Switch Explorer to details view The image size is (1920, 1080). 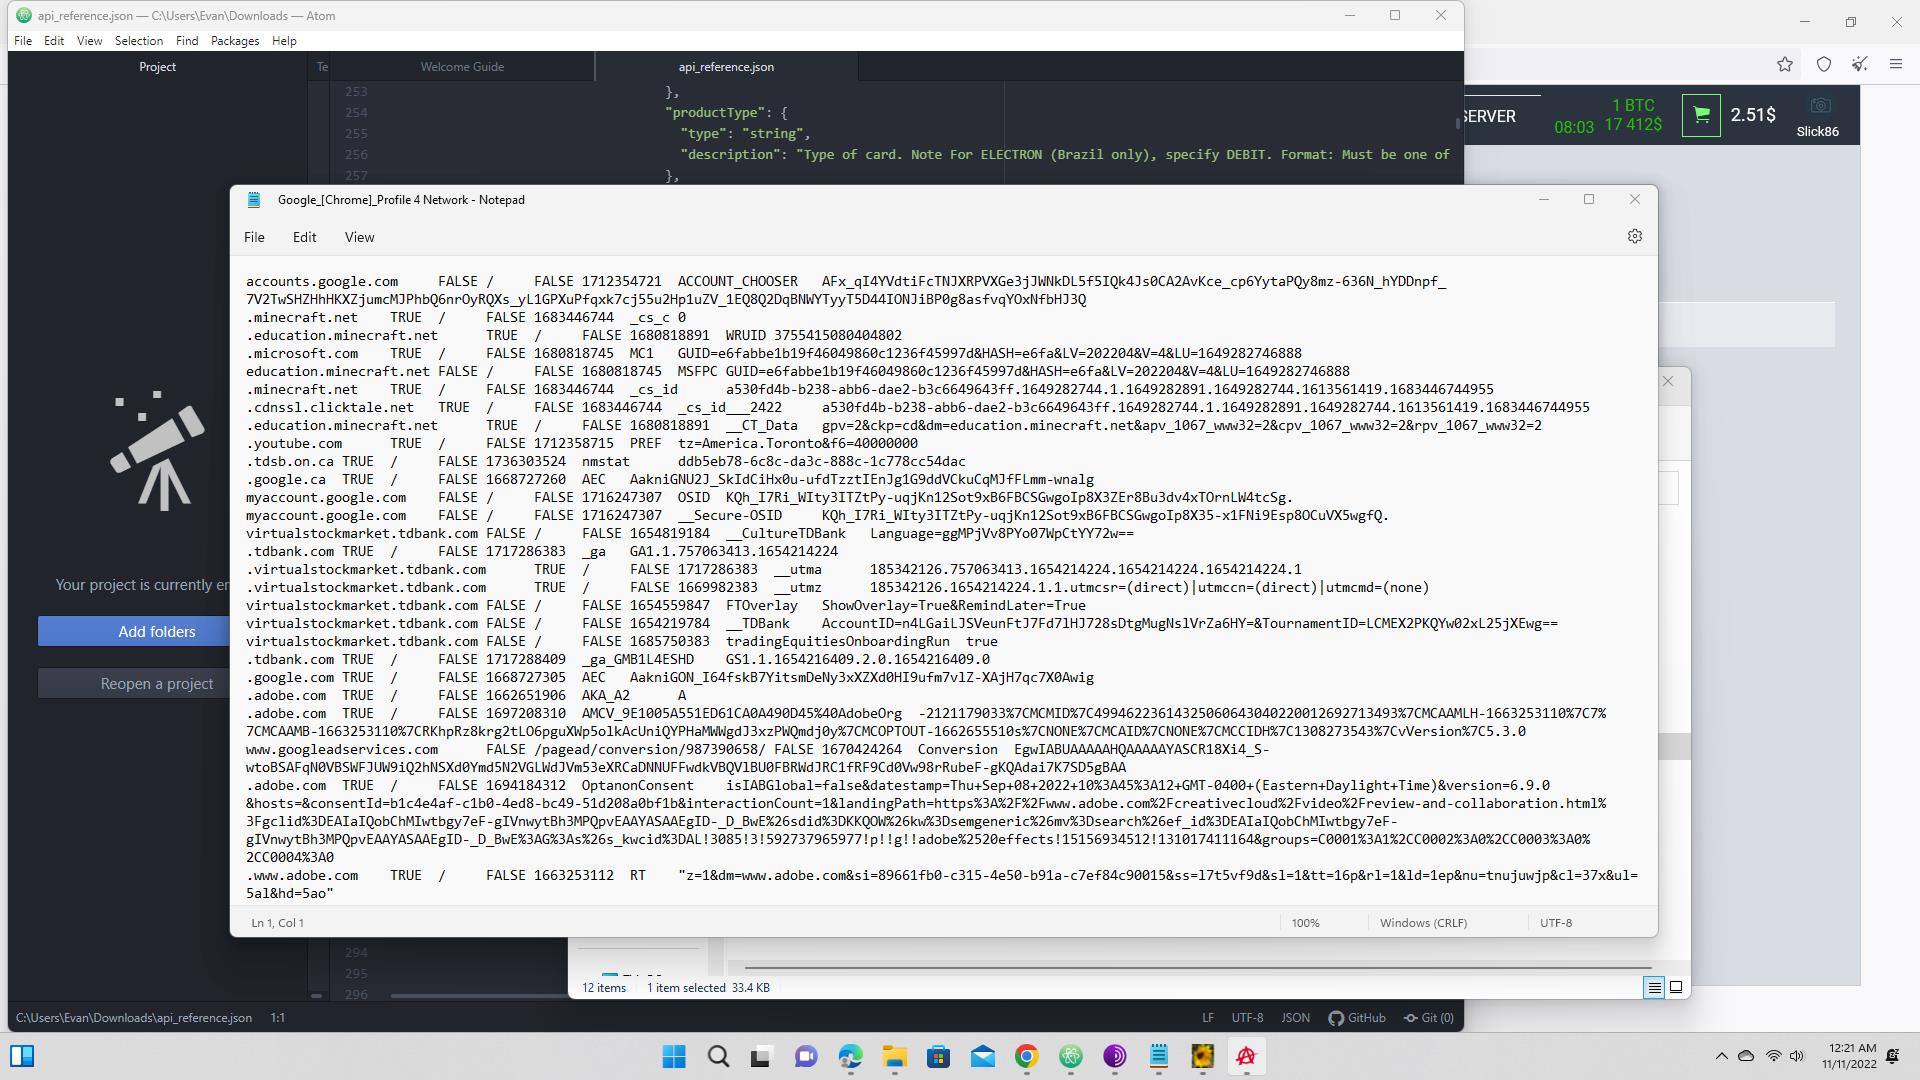tap(1654, 988)
